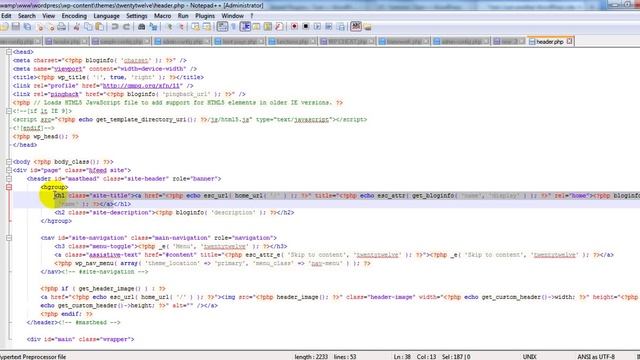Click the h2 class="site-description" code line
Image resolution: width=640 pixels, height=360 pixels.
point(174,213)
